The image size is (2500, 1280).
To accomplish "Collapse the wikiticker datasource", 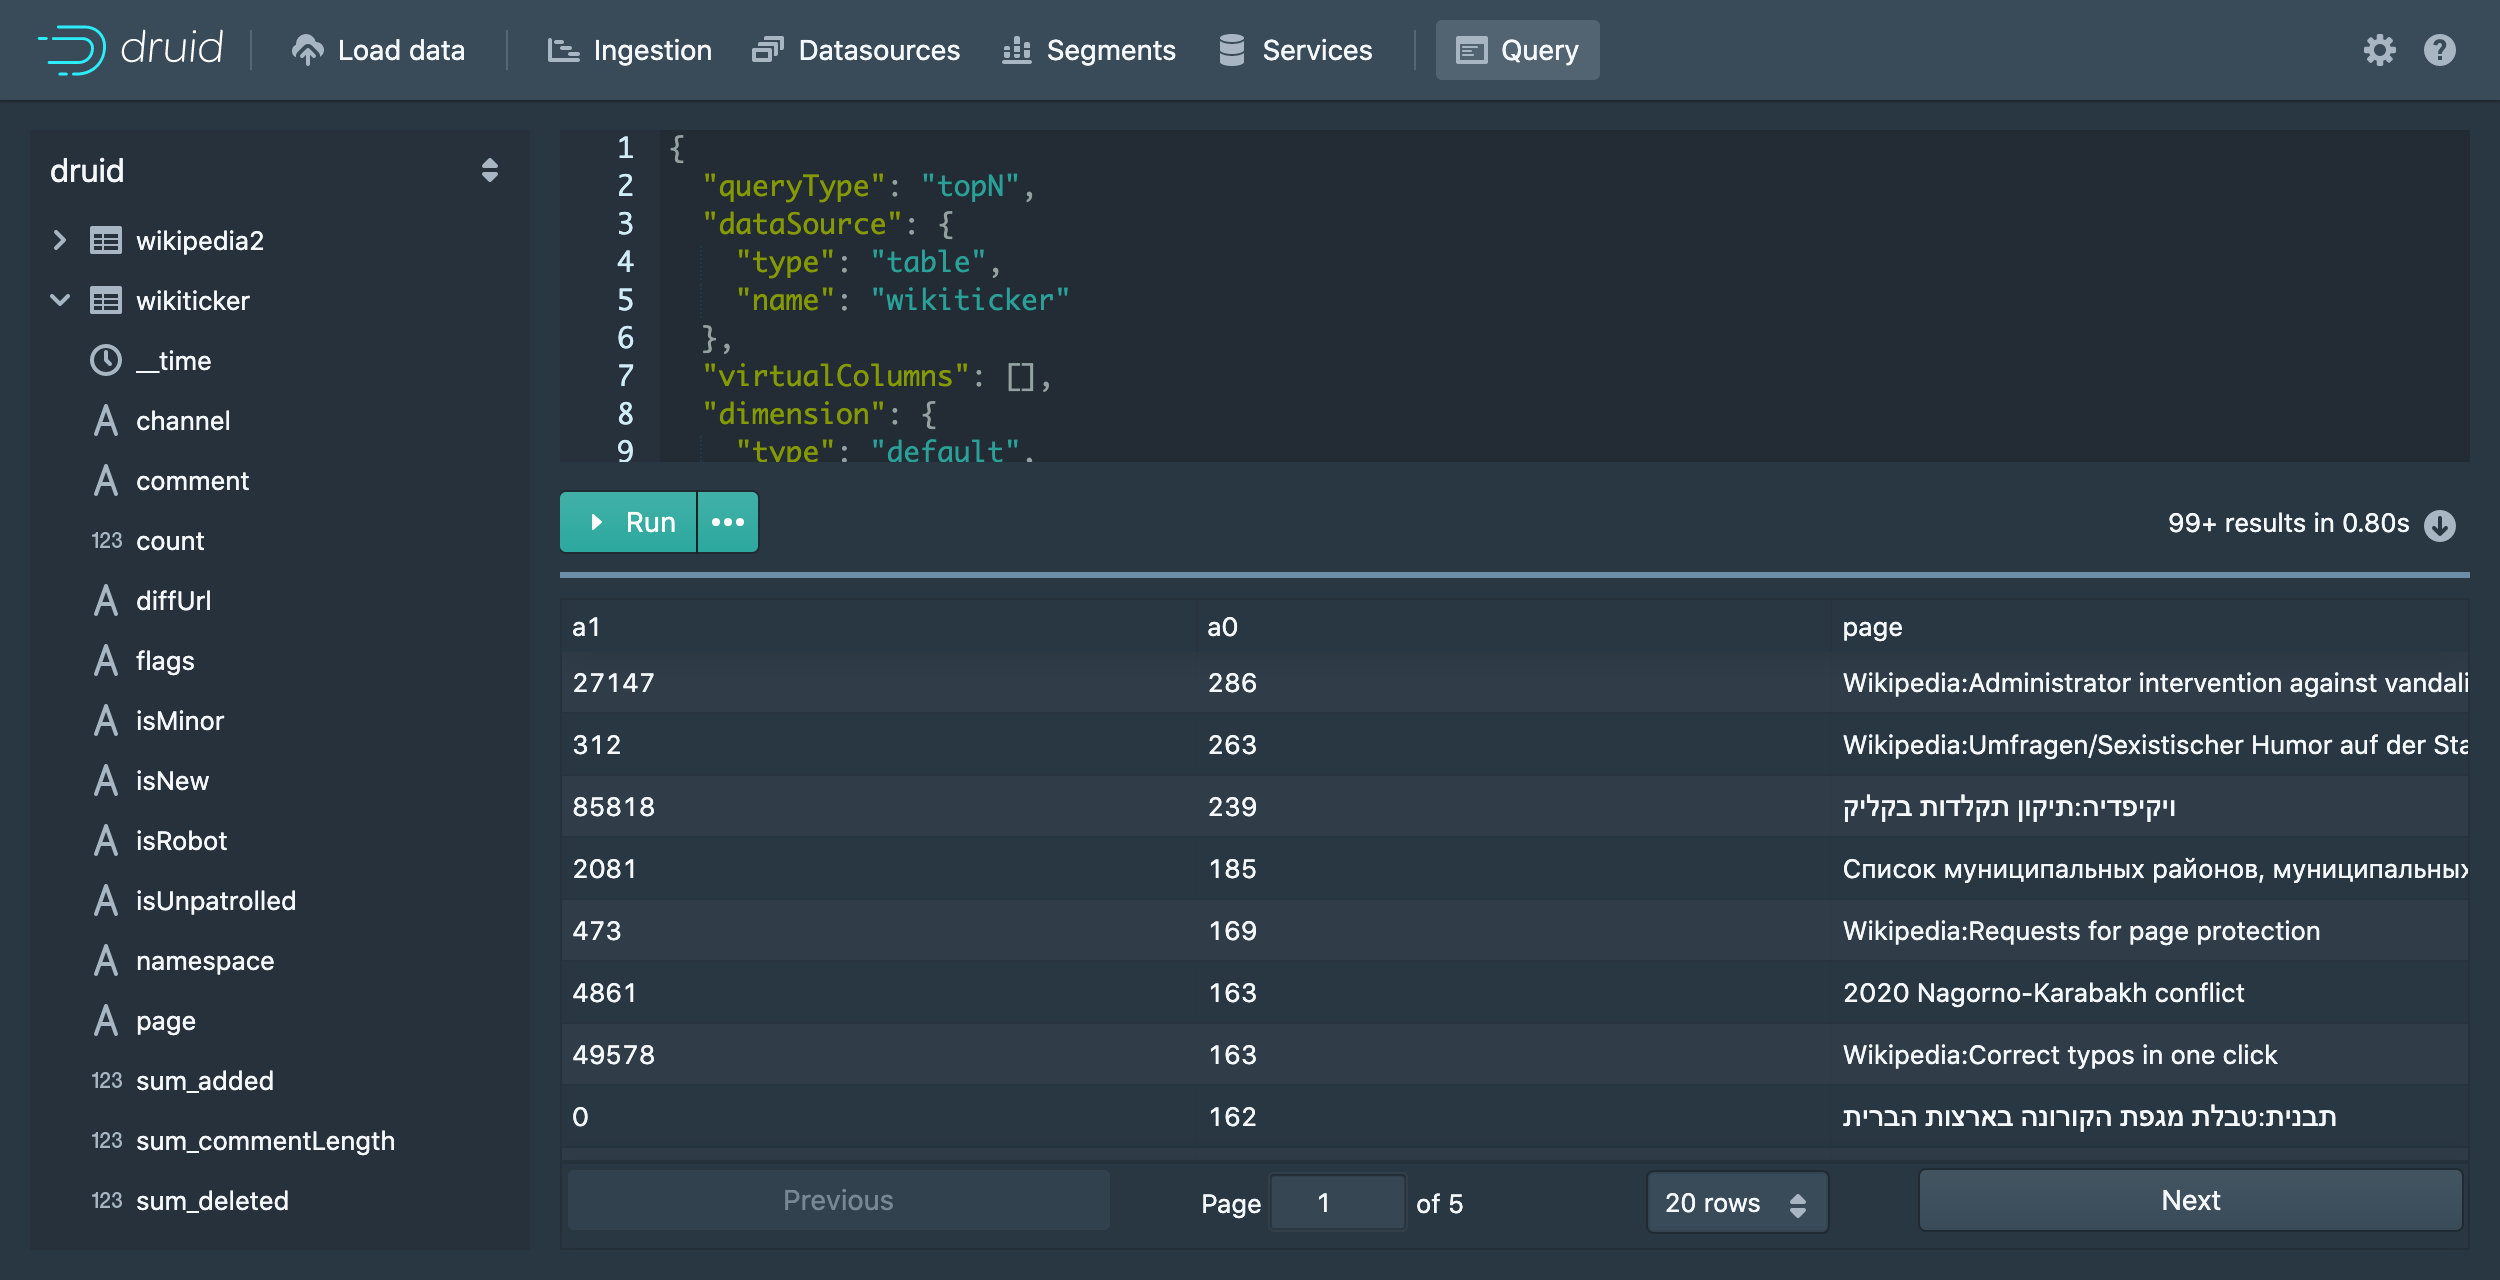I will [60, 300].
